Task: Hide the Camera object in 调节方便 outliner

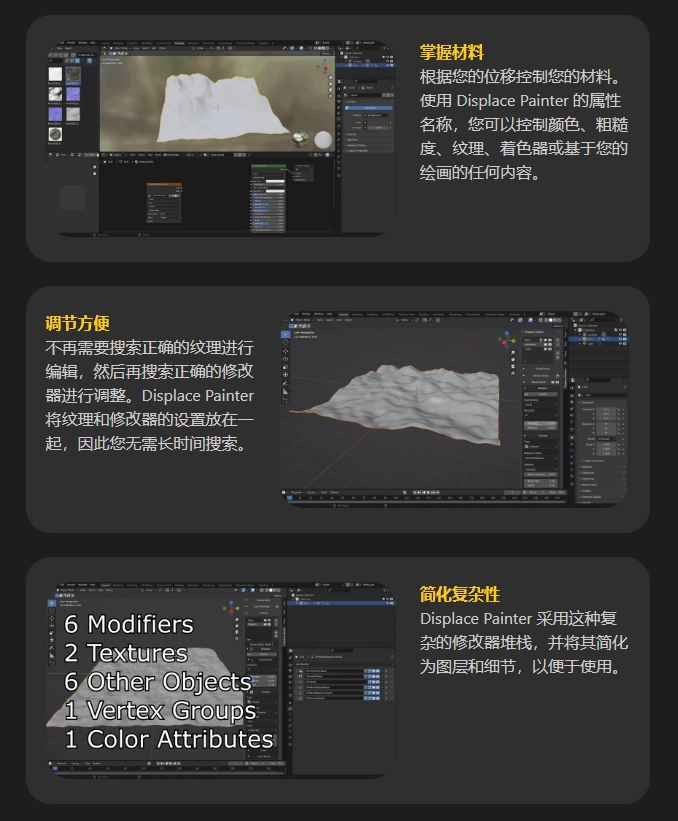Action: (x=619, y=334)
